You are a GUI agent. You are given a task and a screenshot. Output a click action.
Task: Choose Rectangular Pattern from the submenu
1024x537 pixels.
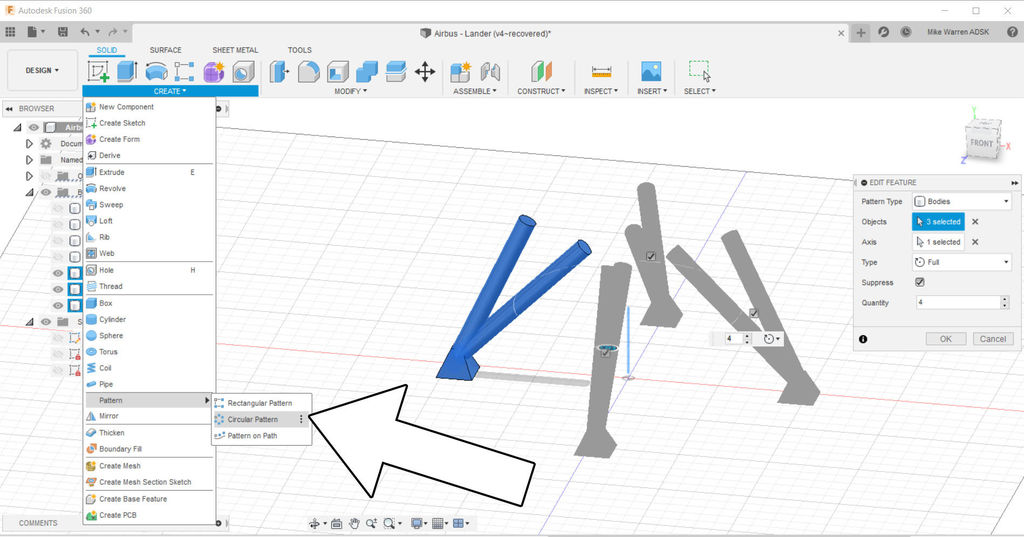(261, 403)
